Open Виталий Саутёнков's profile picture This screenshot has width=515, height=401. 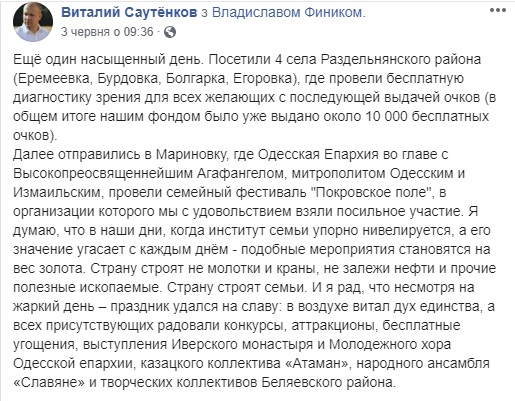(33, 22)
